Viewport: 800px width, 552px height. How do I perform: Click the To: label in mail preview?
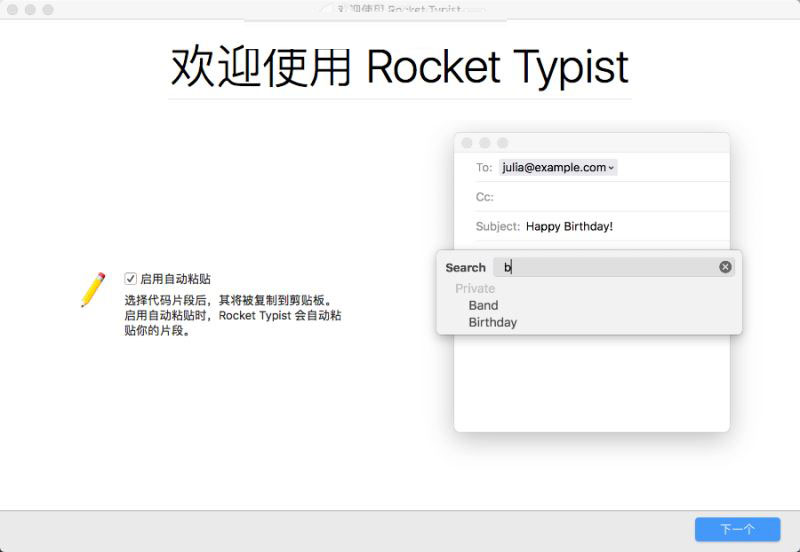coord(484,167)
